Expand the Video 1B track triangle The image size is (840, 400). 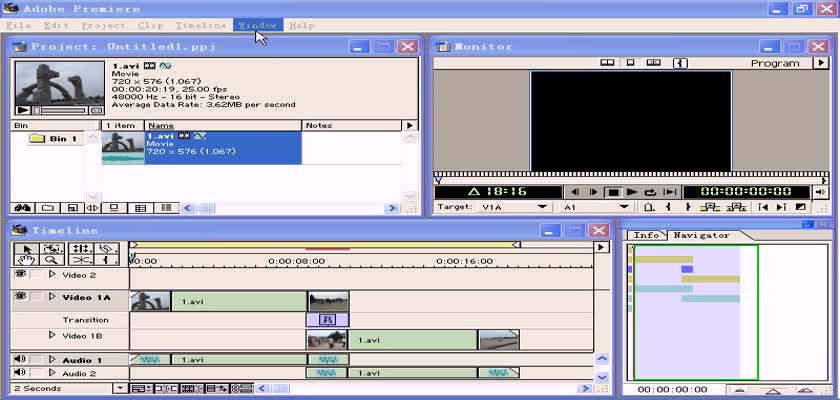click(x=52, y=335)
